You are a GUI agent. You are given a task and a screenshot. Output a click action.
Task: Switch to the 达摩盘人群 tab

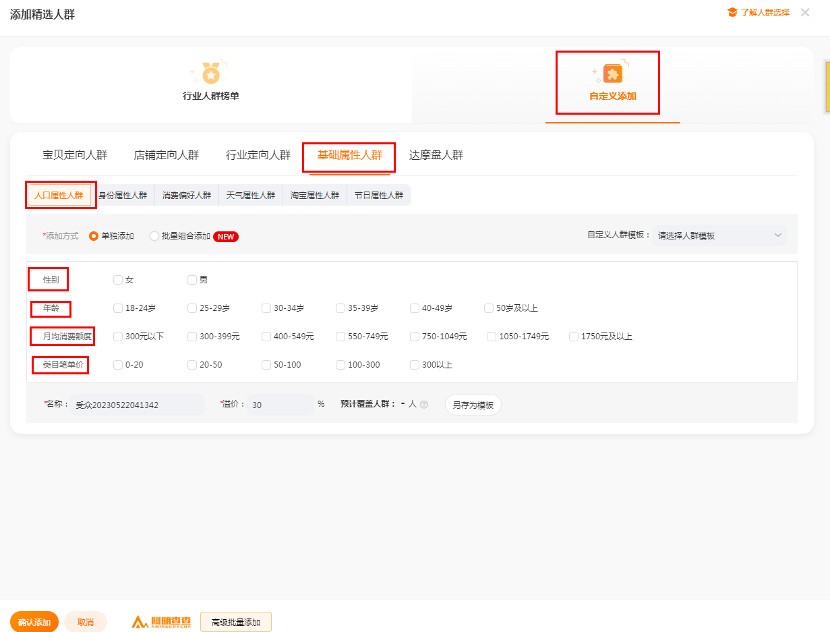[436, 155]
